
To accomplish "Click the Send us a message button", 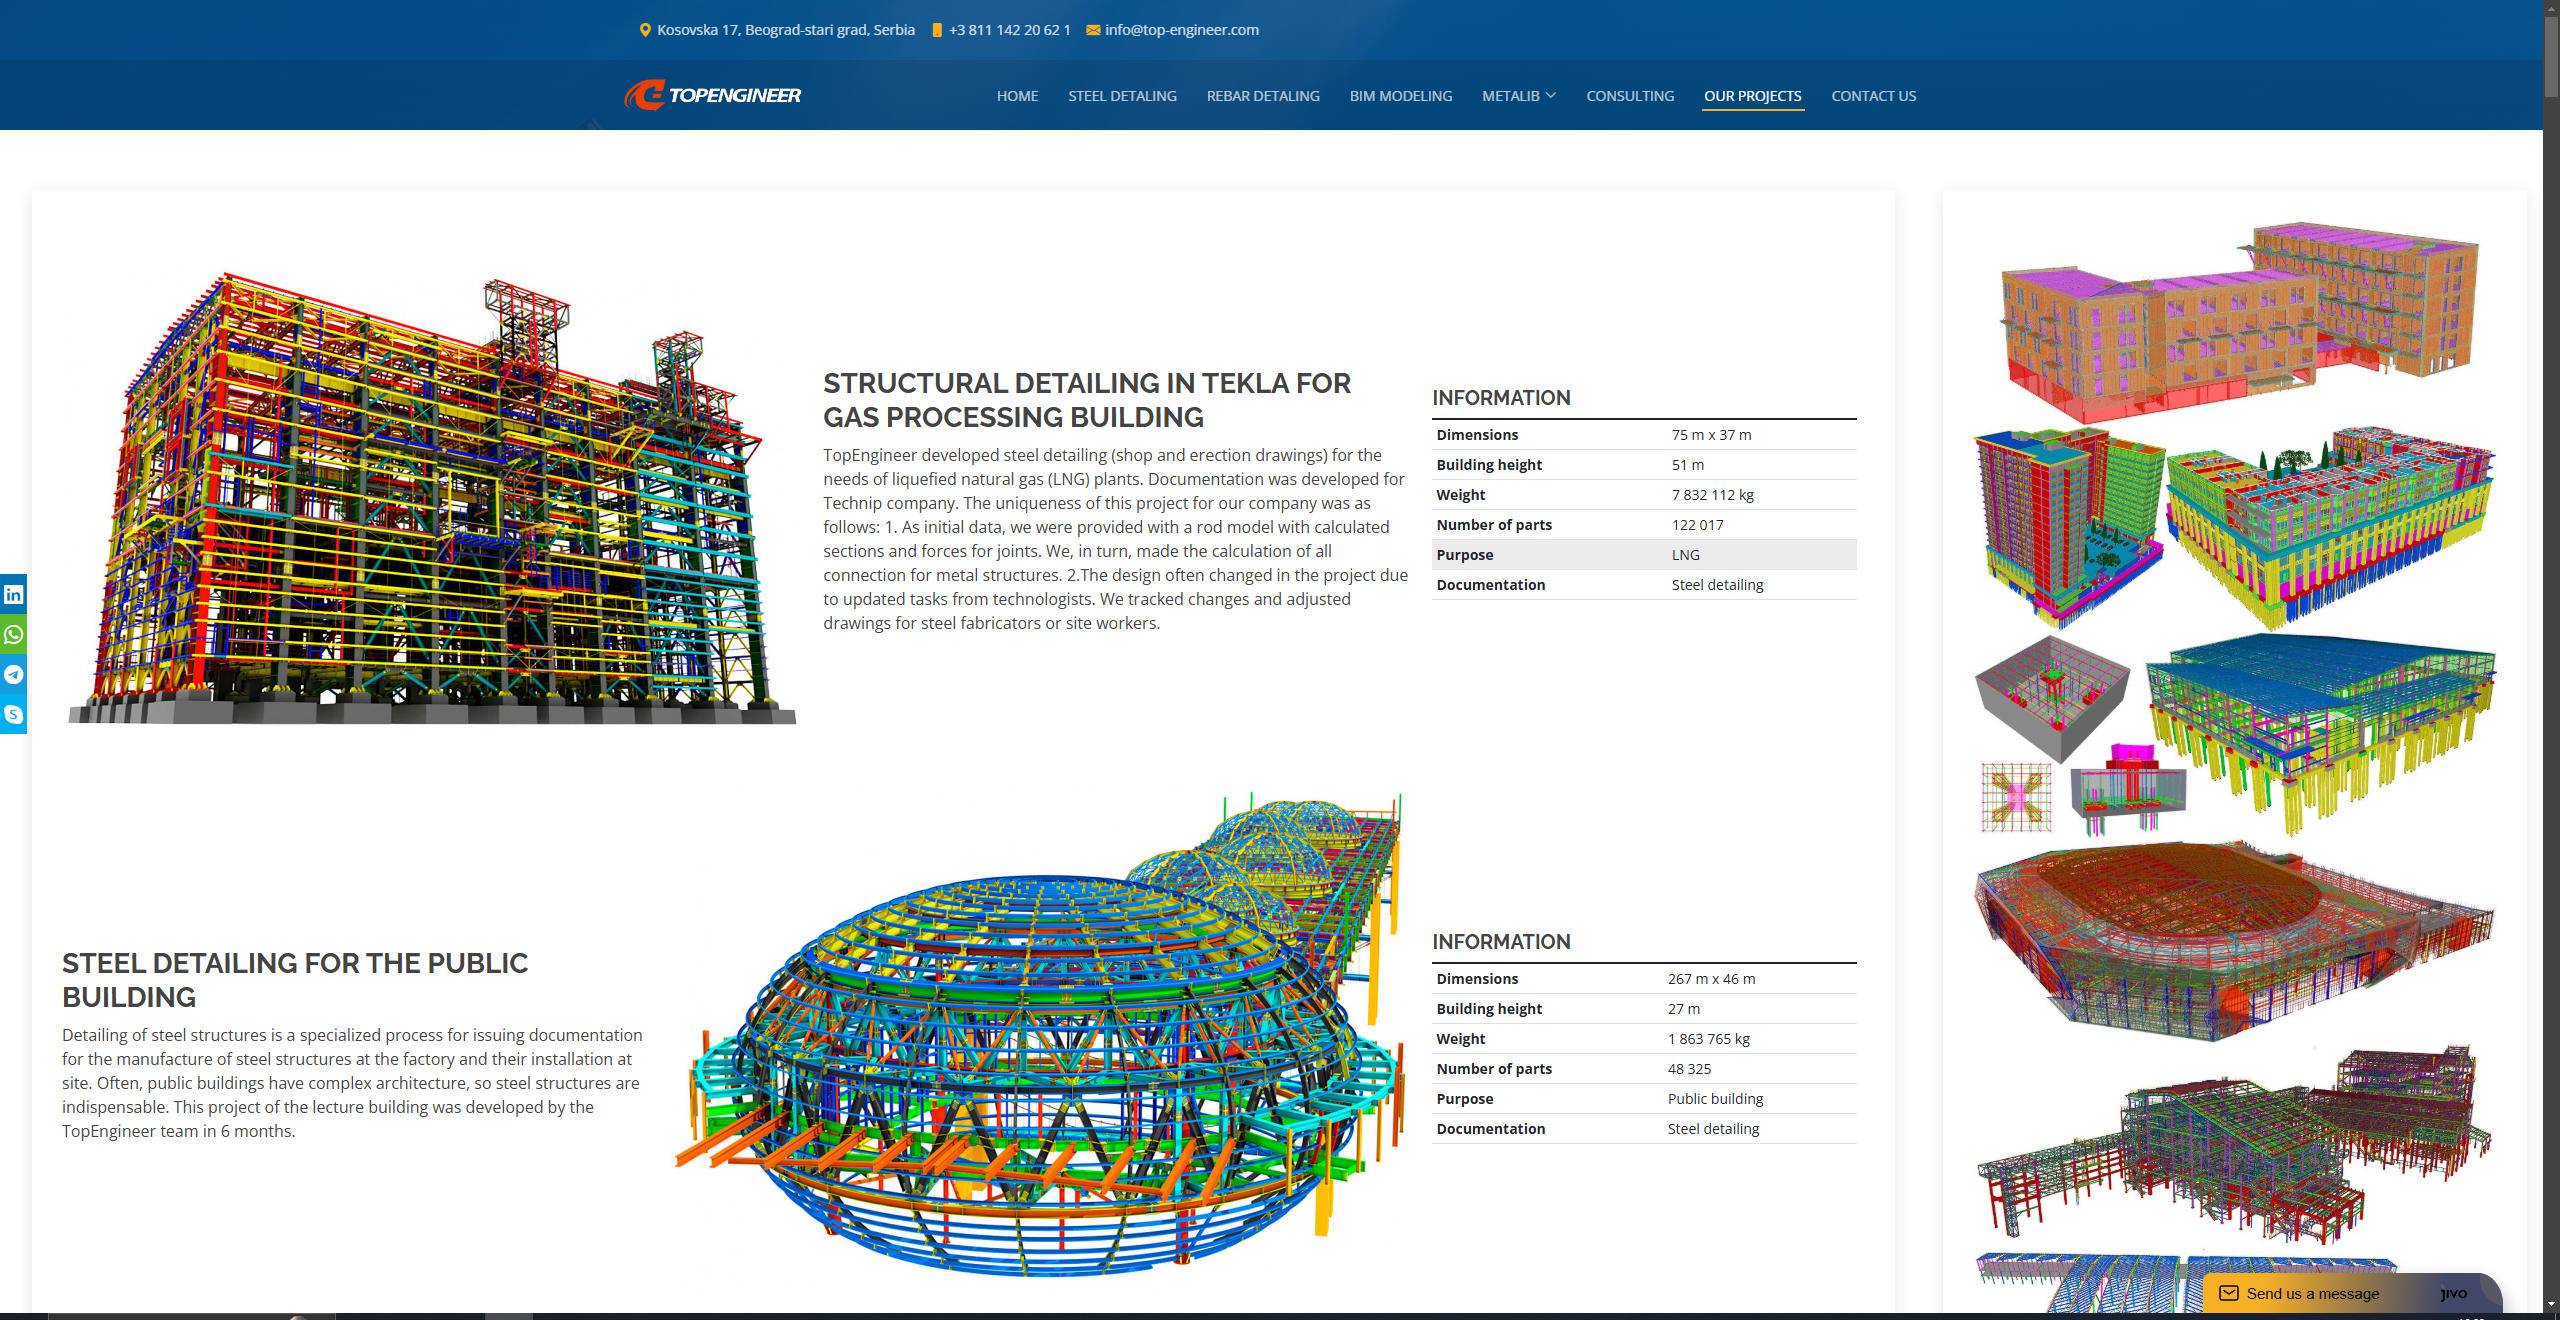I will 2312,1293.
